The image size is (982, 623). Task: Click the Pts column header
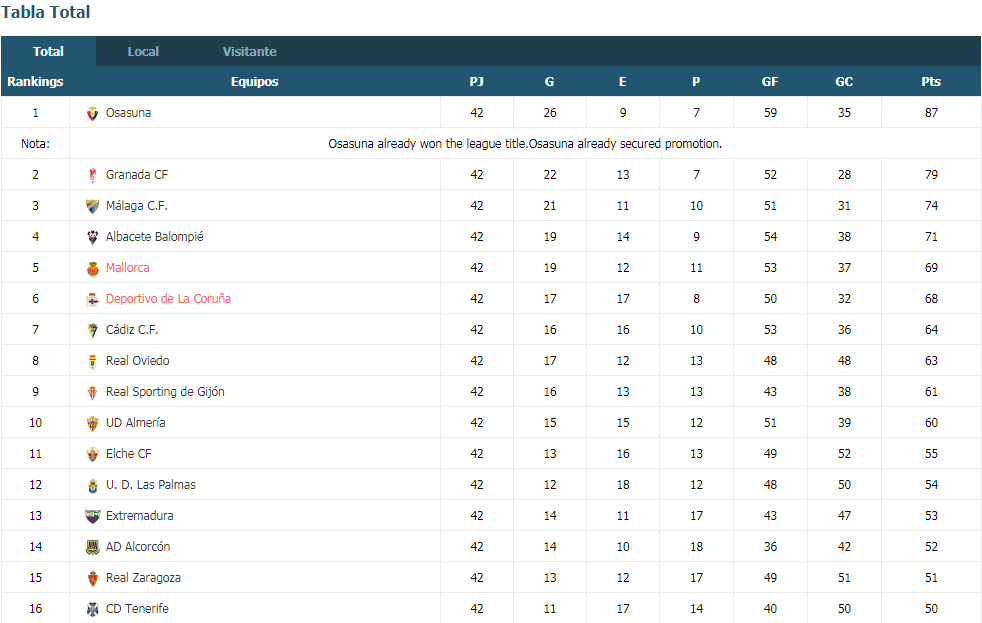pos(931,81)
